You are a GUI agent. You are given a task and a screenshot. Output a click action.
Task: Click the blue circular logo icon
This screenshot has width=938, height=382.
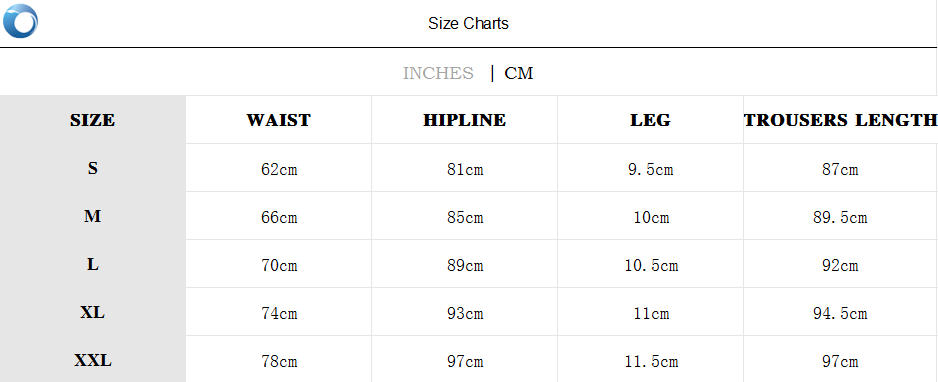pos(20,21)
